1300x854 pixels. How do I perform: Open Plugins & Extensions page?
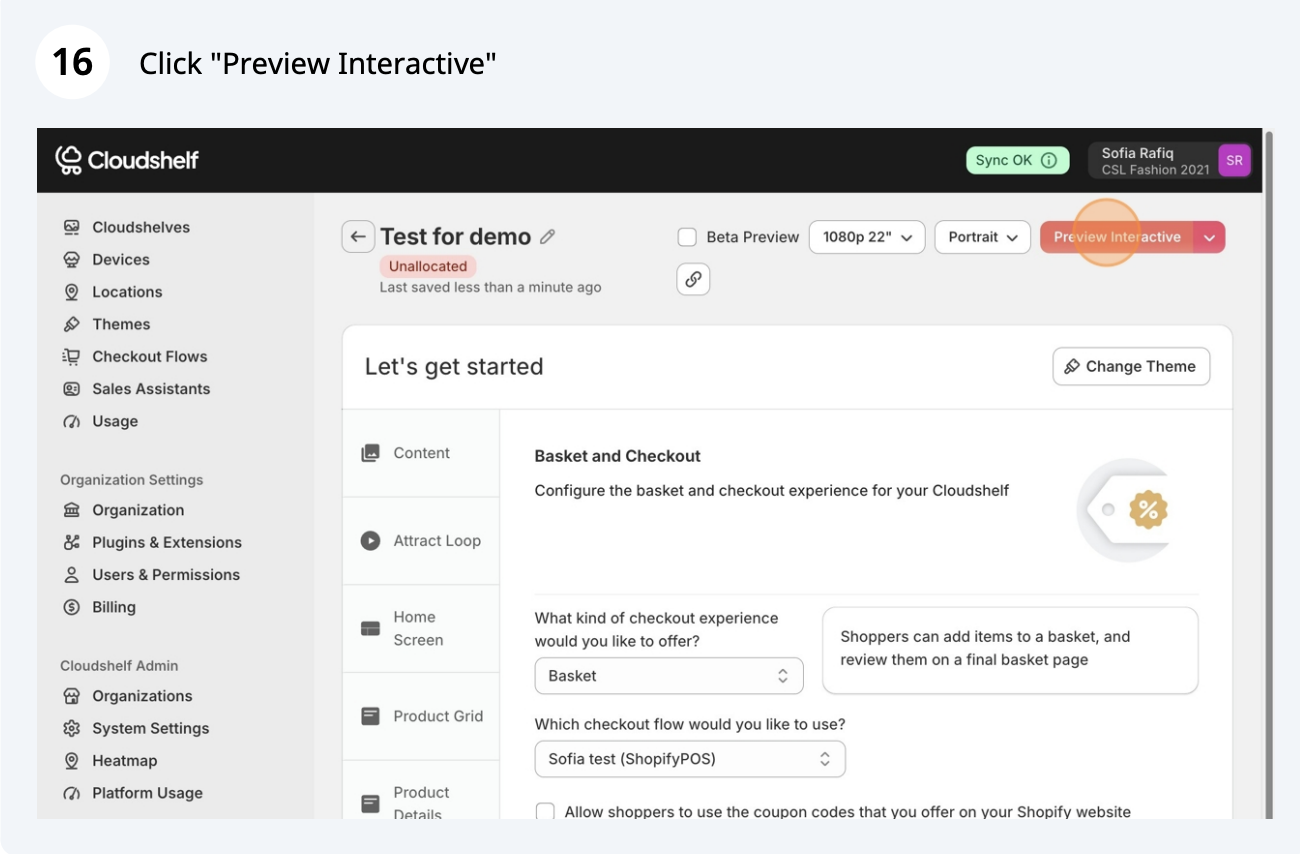click(167, 542)
